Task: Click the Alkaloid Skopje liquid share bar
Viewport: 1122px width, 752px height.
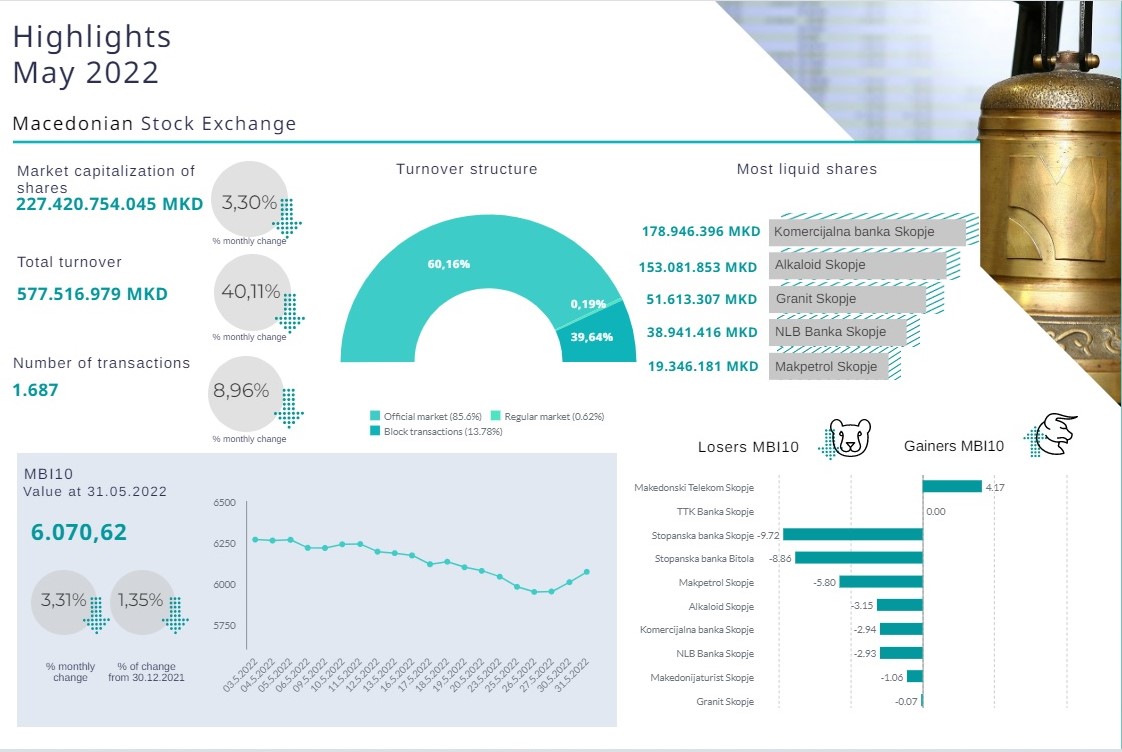Action: (857, 266)
